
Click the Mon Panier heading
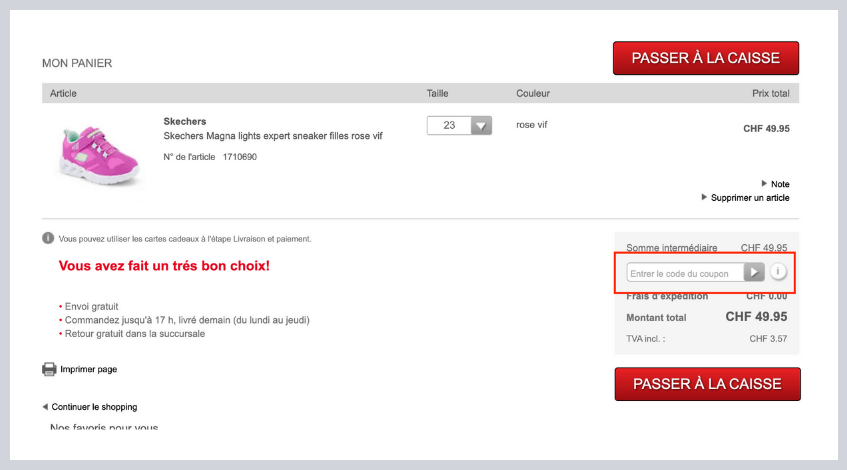77,63
